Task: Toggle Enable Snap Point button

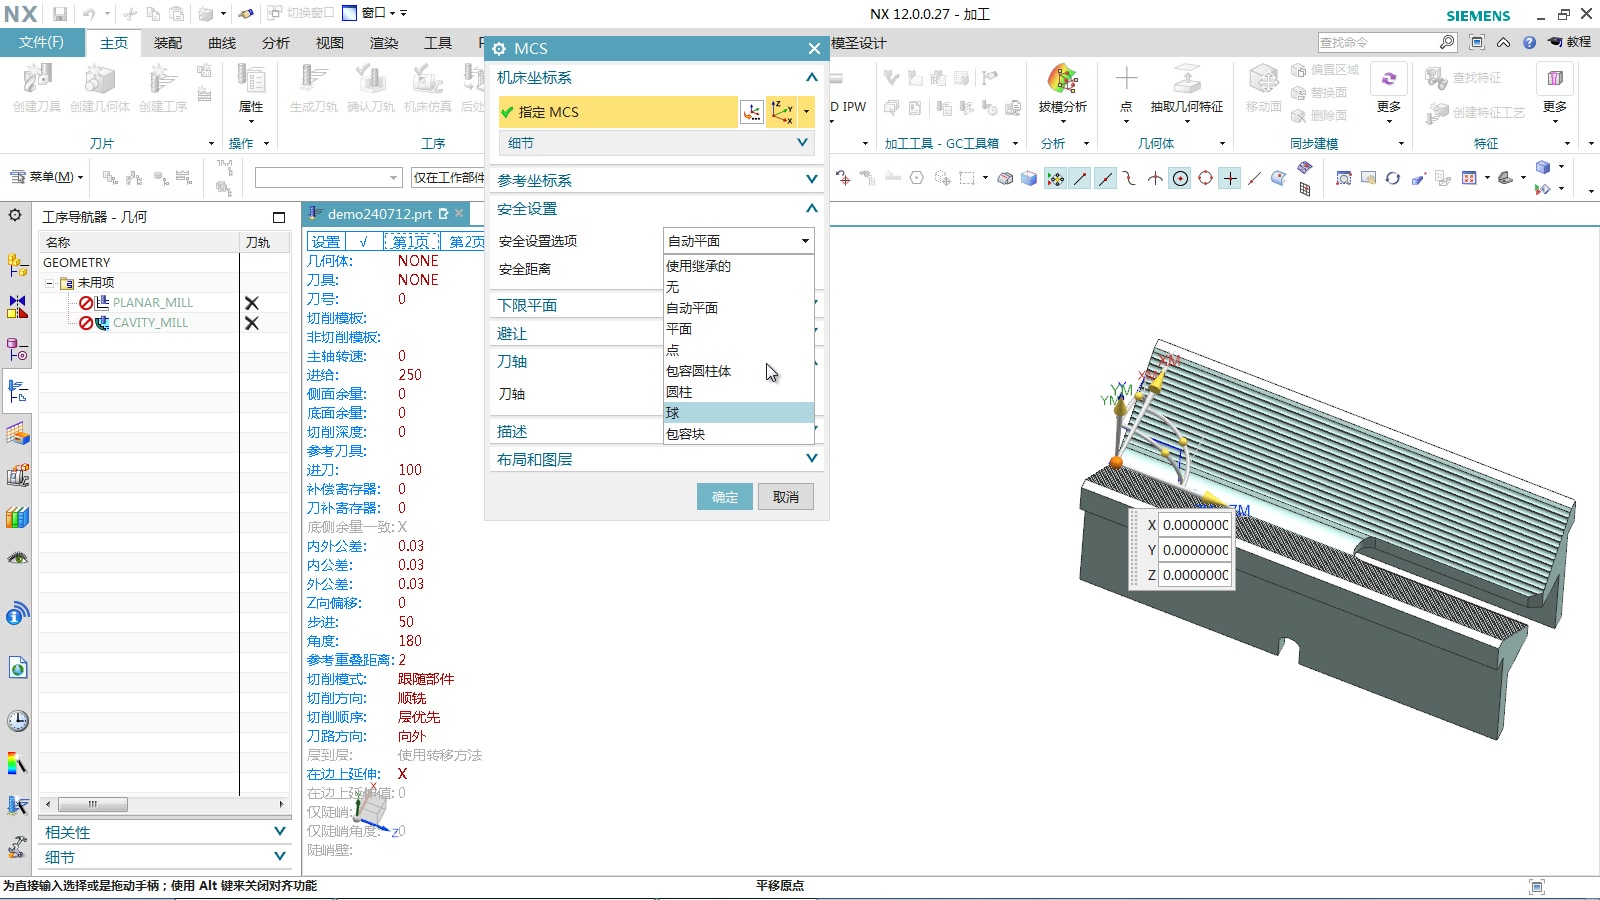Action: coord(1055,178)
